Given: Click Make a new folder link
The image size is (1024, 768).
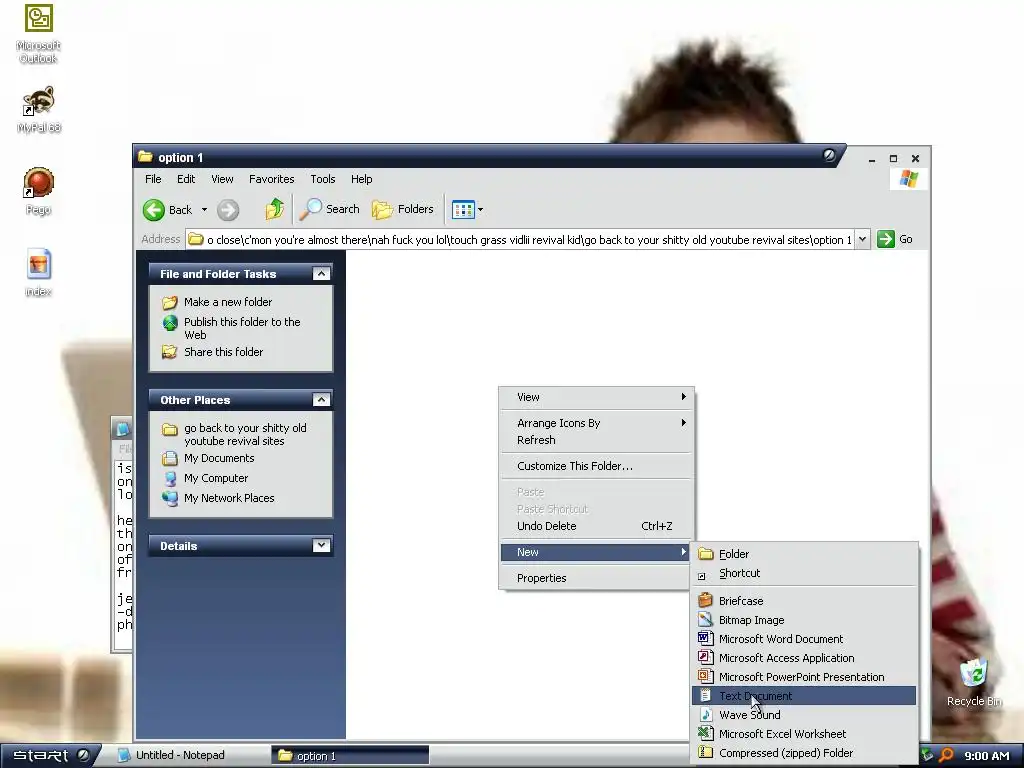Looking at the screenshot, I should pyautogui.click(x=228, y=302).
